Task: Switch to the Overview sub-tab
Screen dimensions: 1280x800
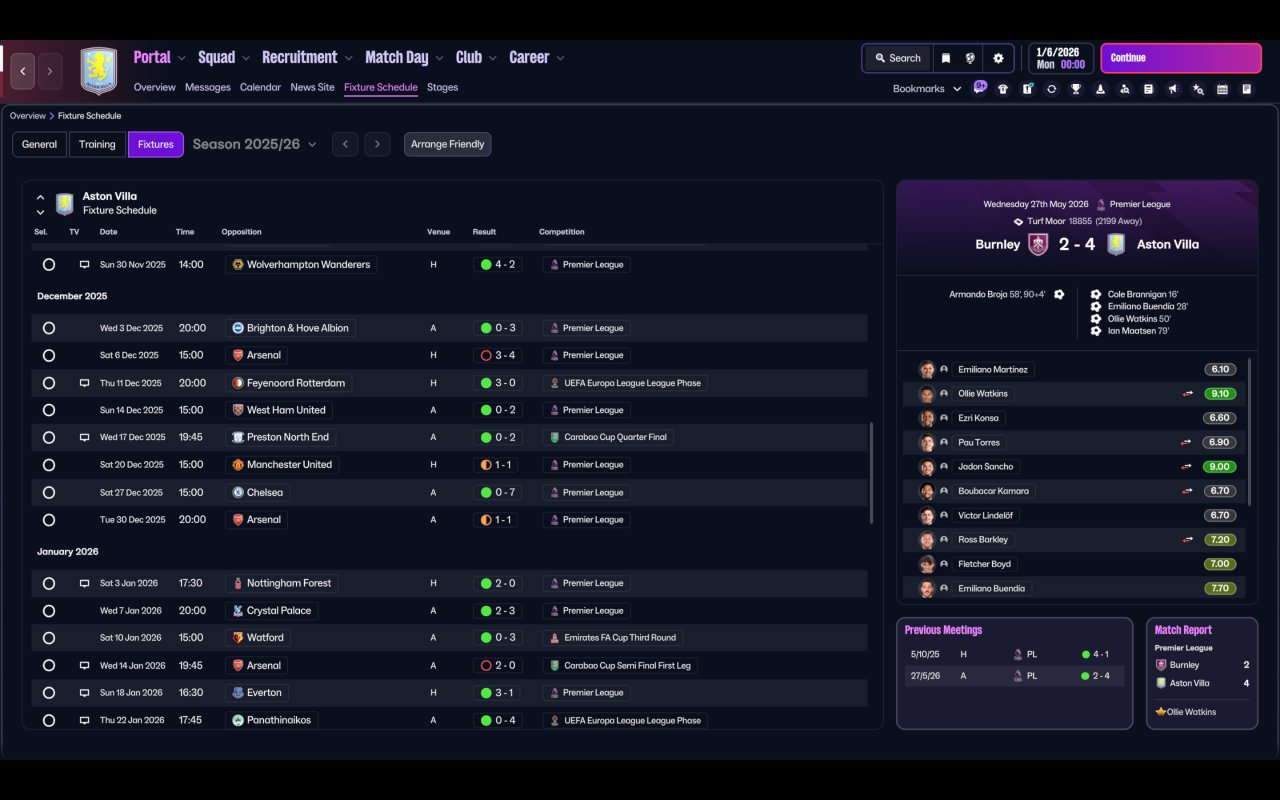Action: [x=155, y=88]
